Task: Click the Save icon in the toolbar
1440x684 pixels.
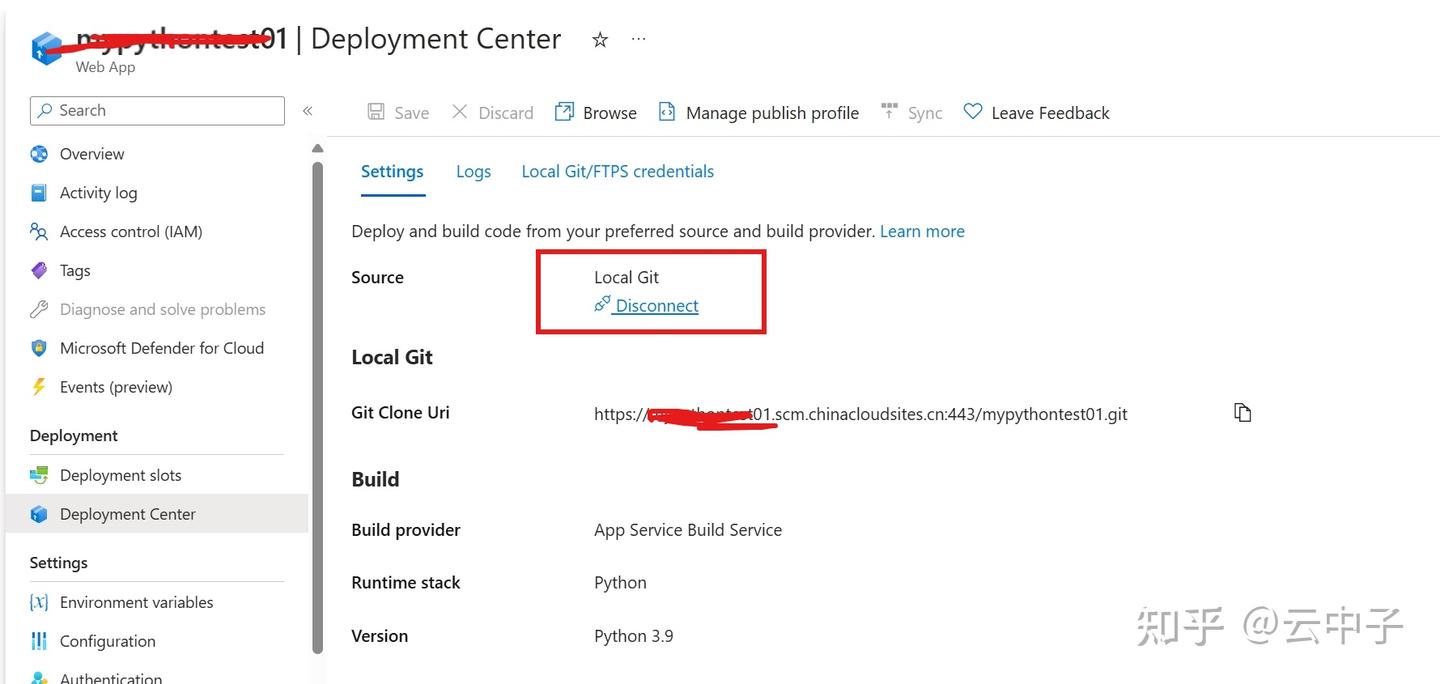Action: 397,112
